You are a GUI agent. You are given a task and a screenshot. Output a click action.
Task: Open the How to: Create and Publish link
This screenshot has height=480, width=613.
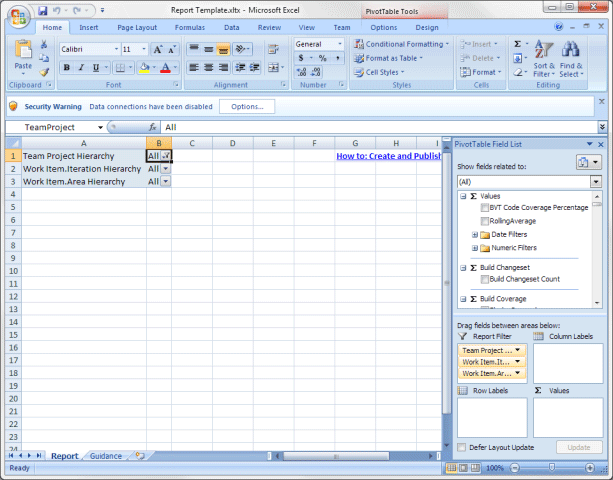pyautogui.click(x=389, y=156)
